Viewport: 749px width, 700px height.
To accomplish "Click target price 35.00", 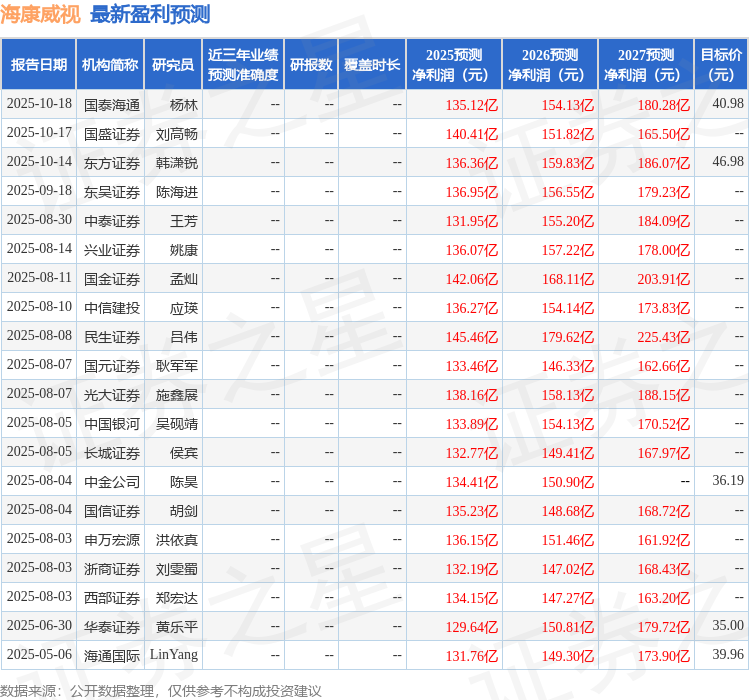I will [728, 625].
